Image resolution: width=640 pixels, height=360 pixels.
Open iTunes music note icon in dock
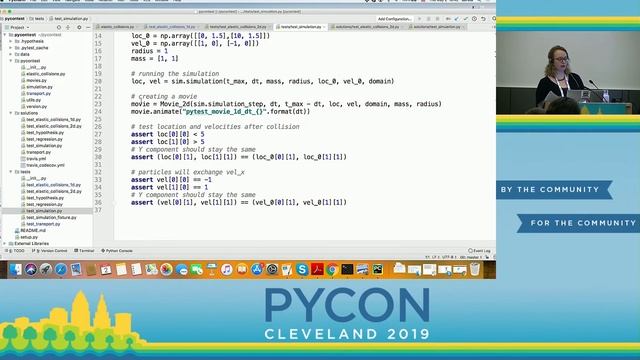pyautogui.click(x=227, y=270)
